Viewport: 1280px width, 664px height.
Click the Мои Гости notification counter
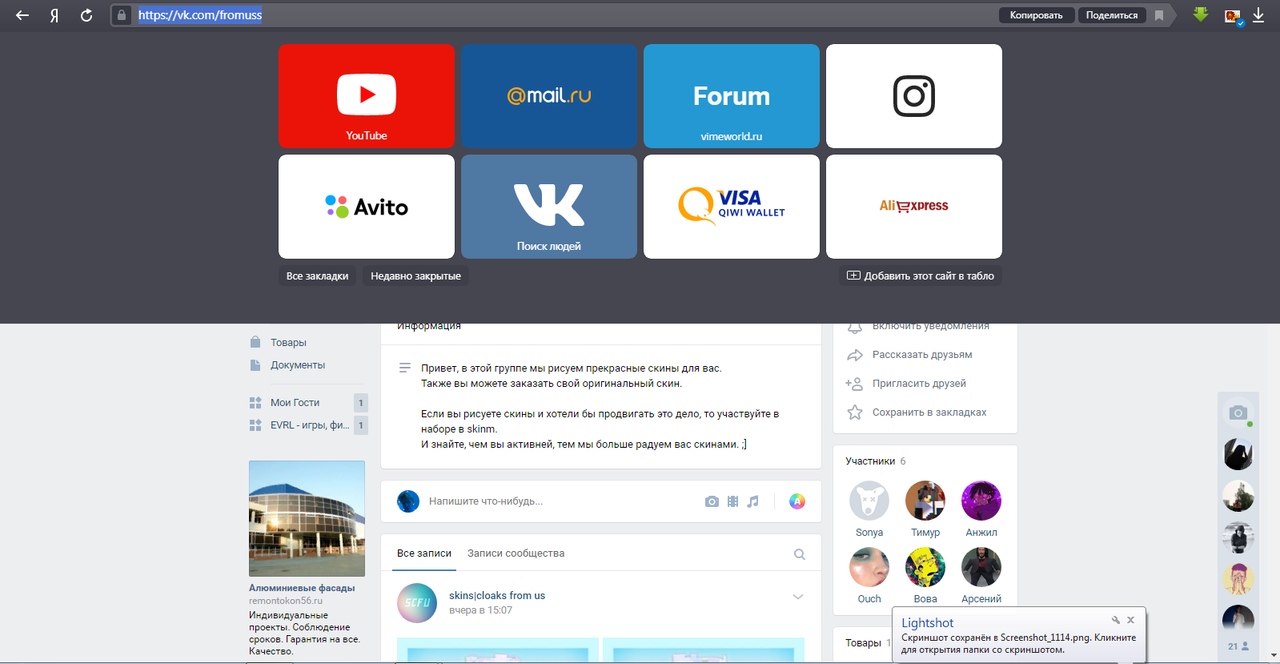[361, 403]
